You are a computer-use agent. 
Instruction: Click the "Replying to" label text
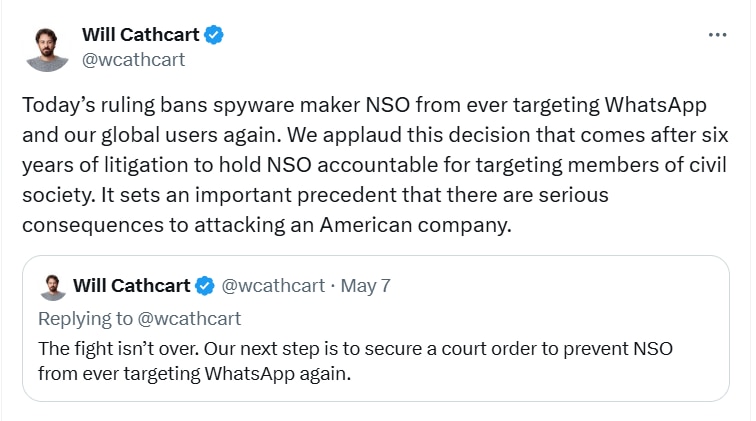(x=85, y=318)
